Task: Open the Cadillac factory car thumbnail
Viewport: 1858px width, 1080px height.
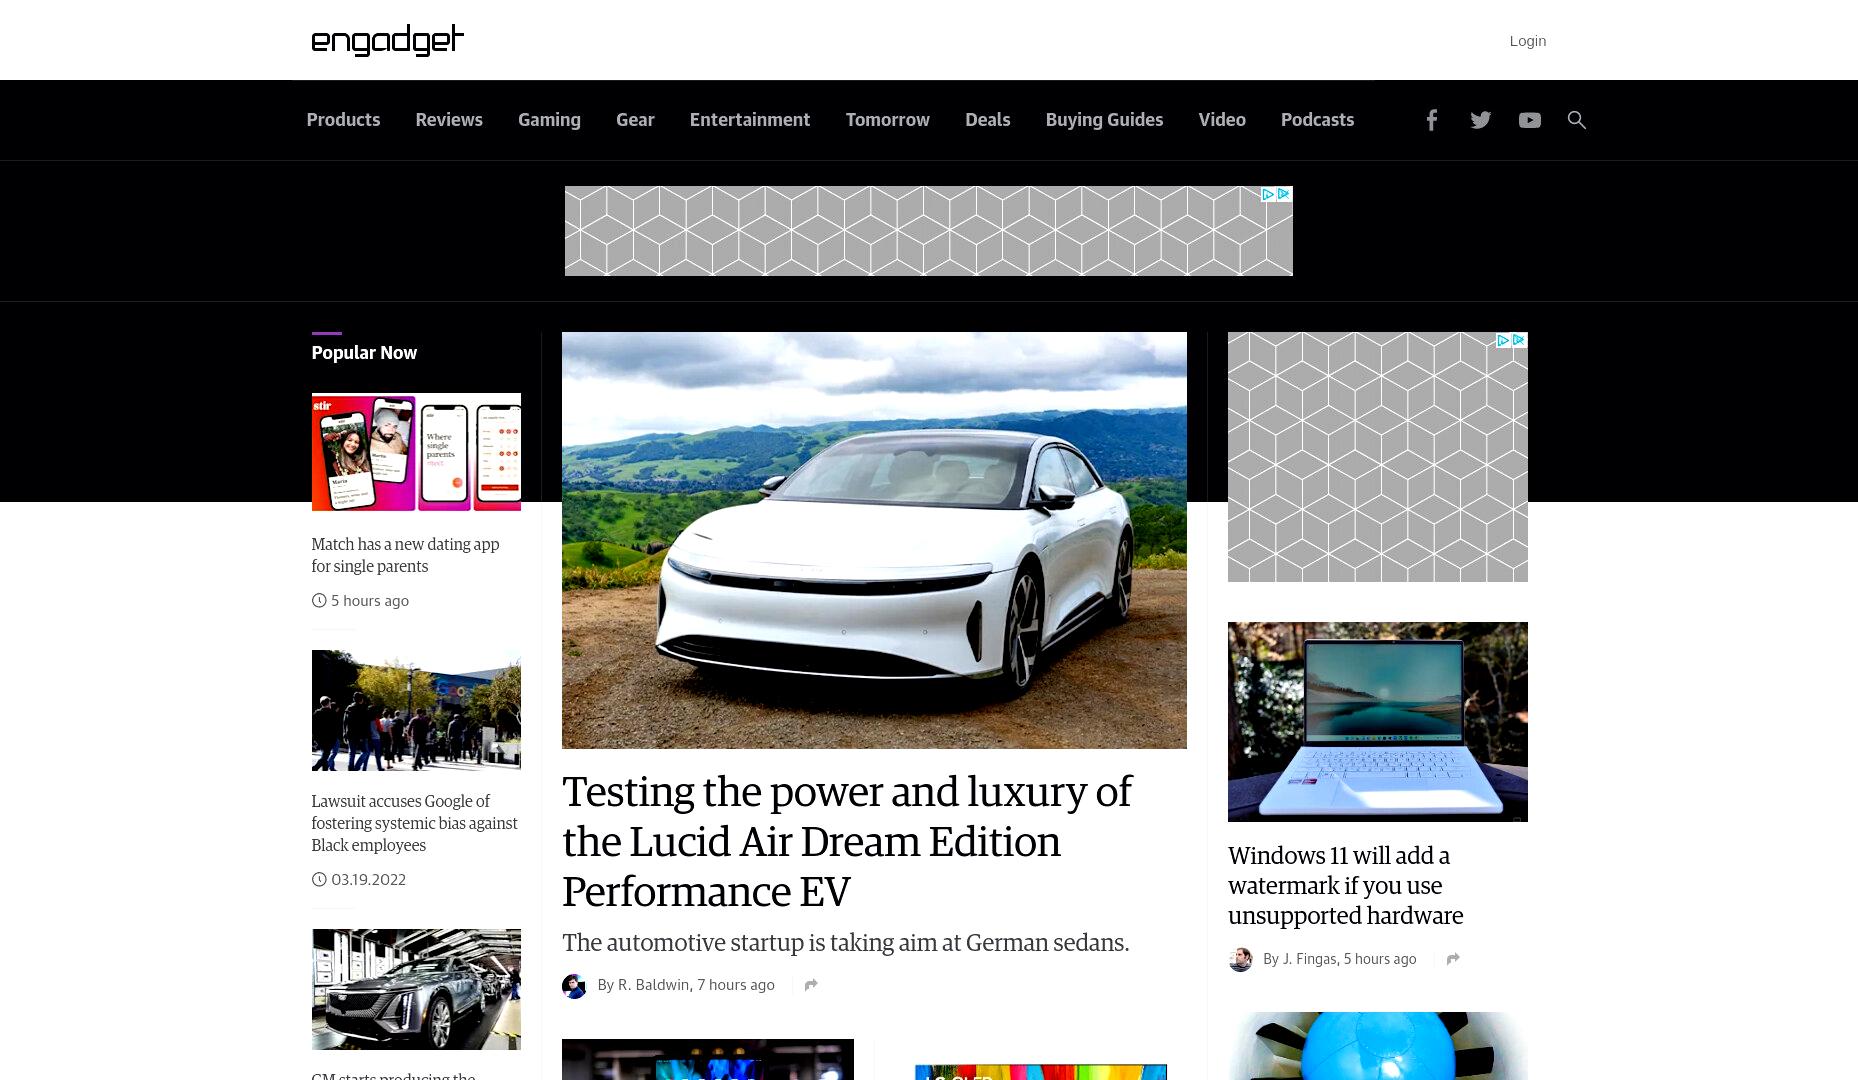Action: 416,989
